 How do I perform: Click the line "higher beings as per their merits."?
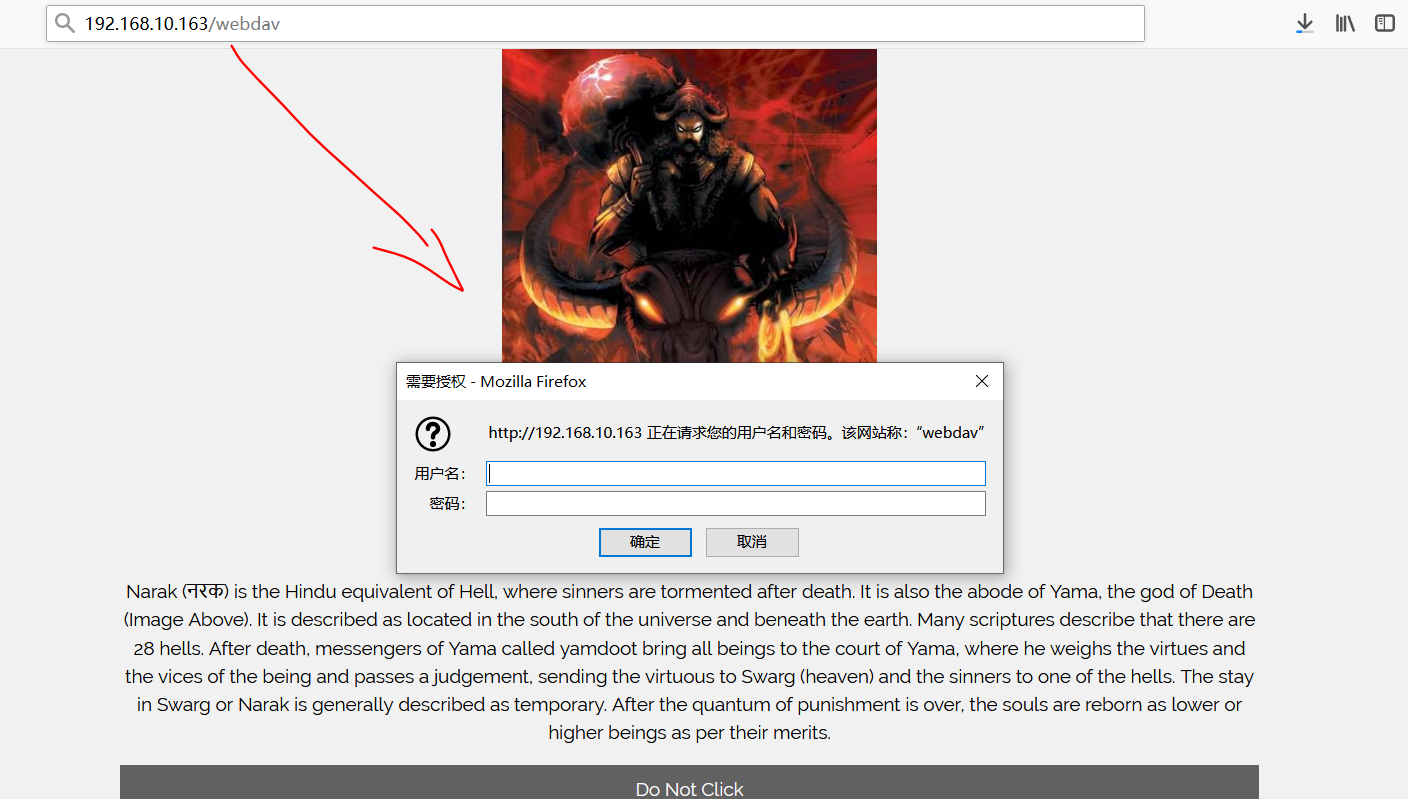pyautogui.click(x=689, y=733)
